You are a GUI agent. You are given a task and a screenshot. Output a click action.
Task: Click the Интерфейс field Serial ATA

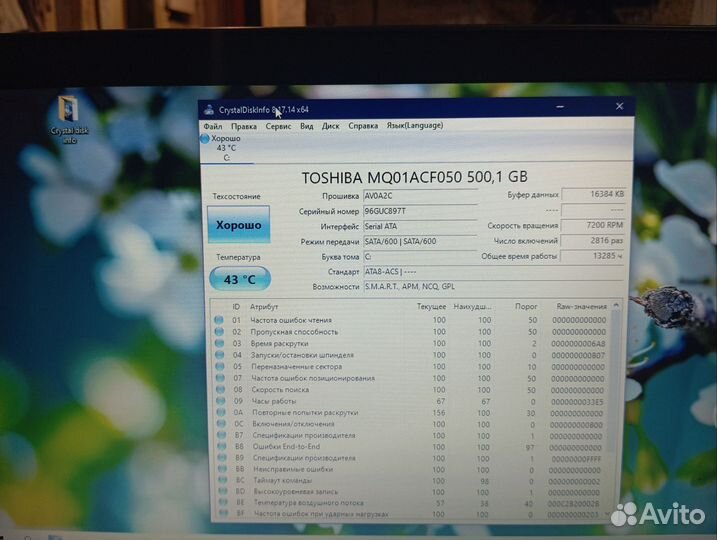420,226
